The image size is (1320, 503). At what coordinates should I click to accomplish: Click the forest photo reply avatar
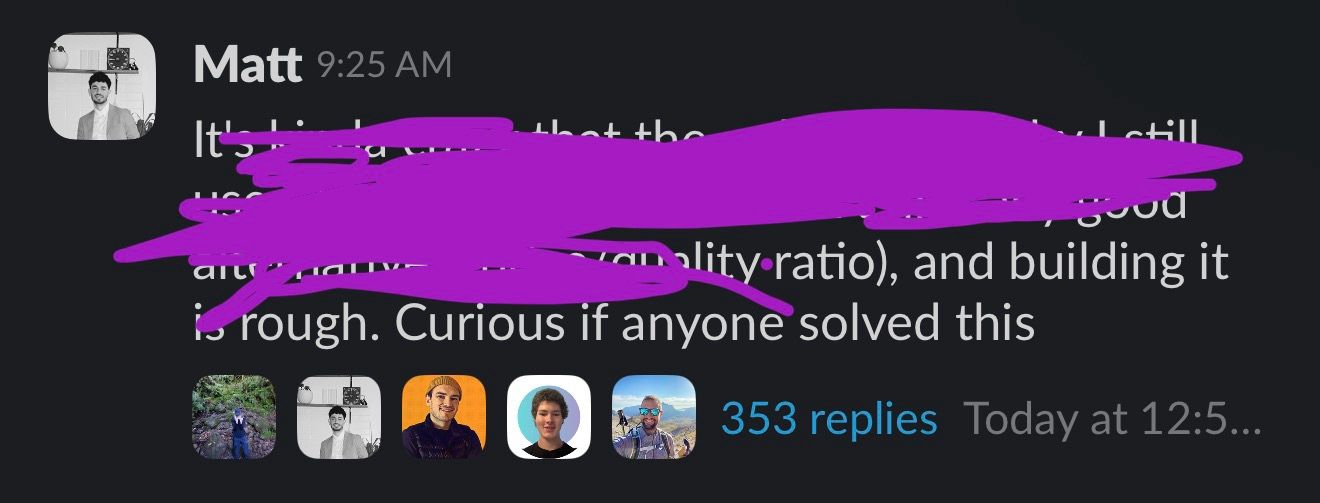pyautogui.click(x=234, y=417)
